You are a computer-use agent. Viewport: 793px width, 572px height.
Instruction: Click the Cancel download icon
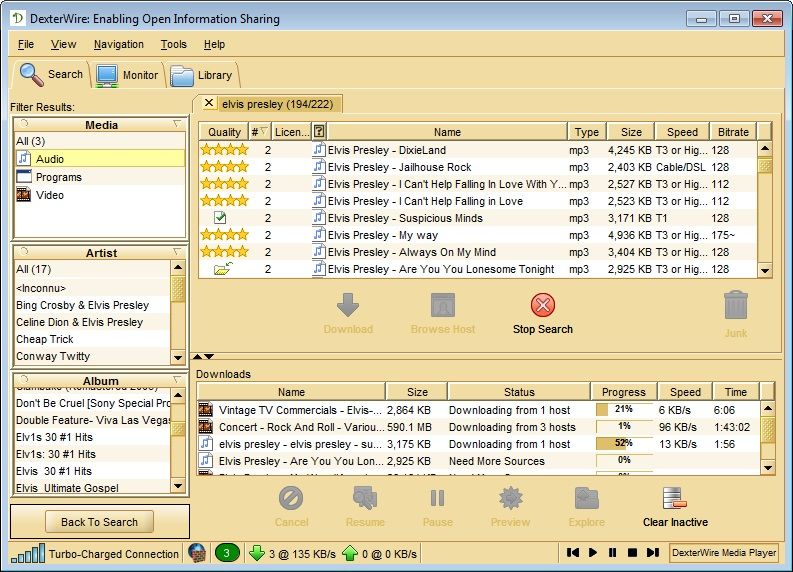(x=291, y=498)
